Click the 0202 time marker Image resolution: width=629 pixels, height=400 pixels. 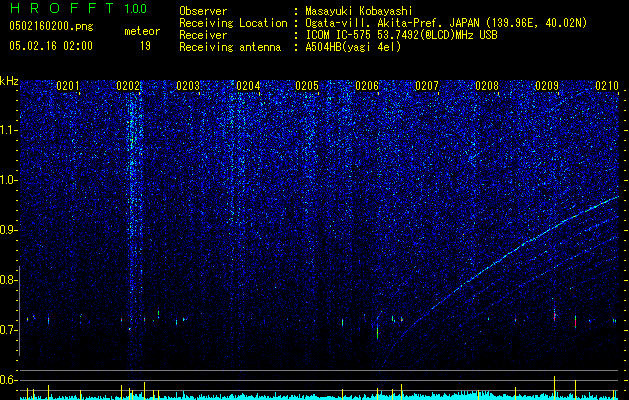pyautogui.click(x=128, y=86)
